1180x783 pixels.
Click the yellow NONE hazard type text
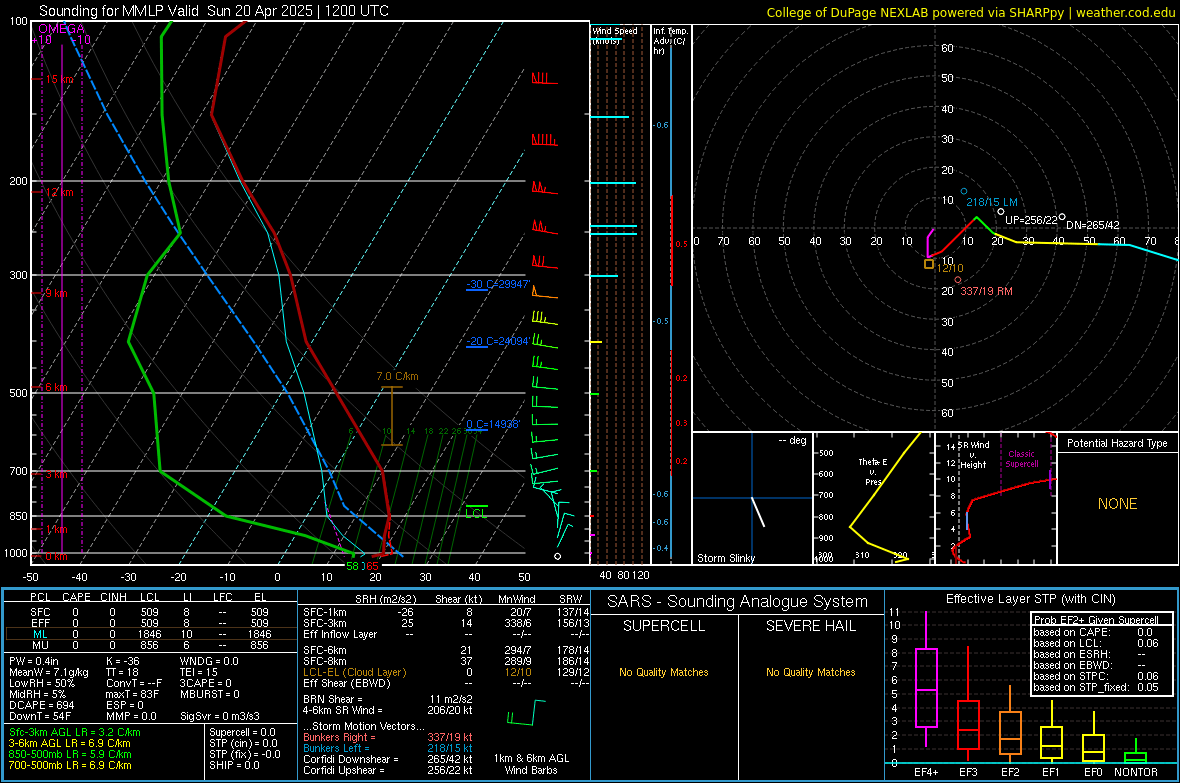click(x=1118, y=504)
